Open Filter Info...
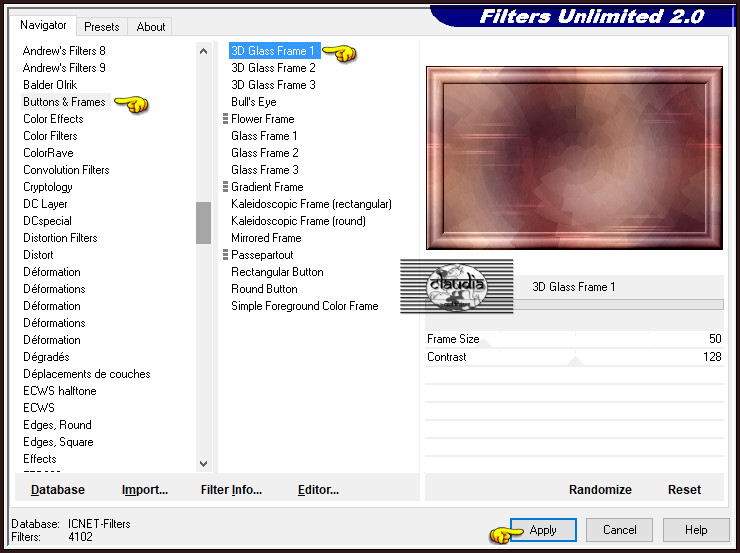 [x=231, y=490]
